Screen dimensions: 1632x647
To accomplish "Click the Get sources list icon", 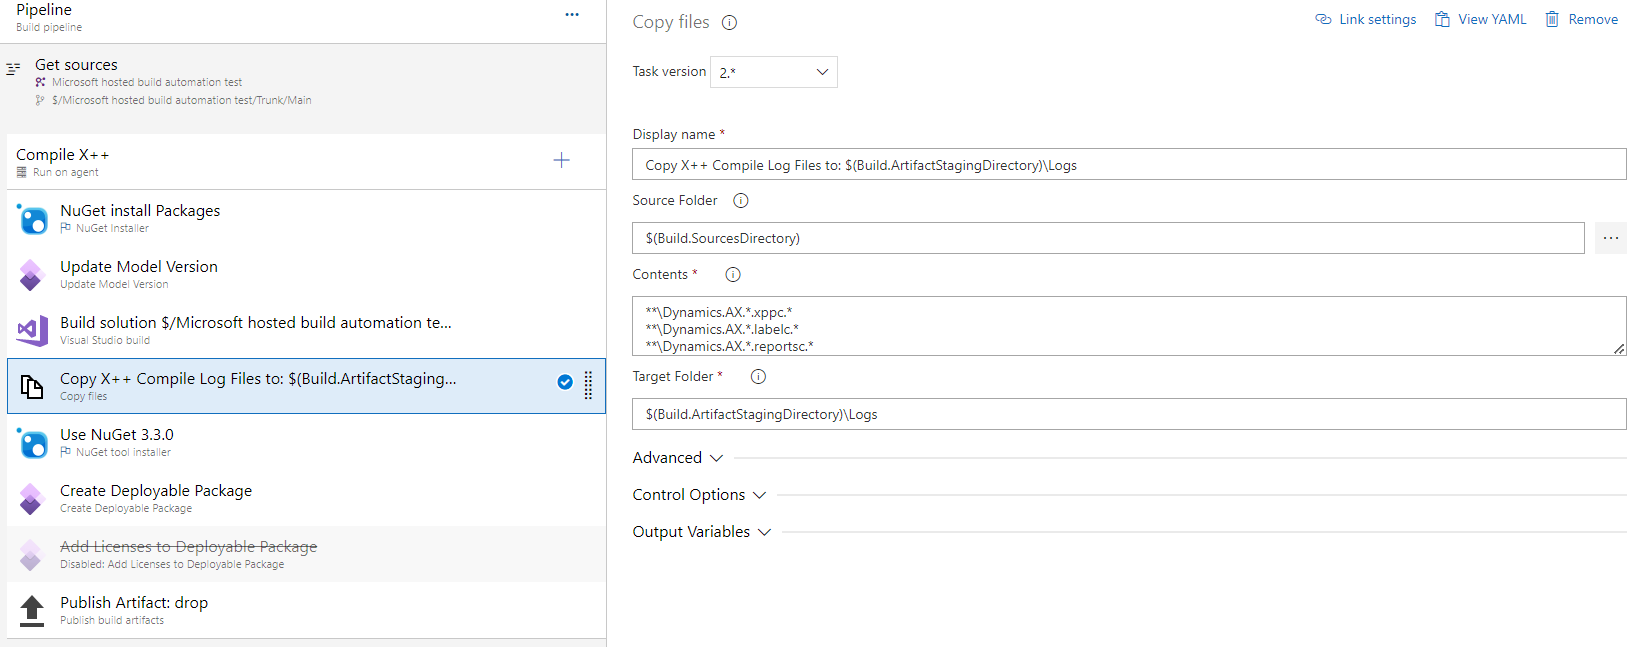I will [13, 69].
